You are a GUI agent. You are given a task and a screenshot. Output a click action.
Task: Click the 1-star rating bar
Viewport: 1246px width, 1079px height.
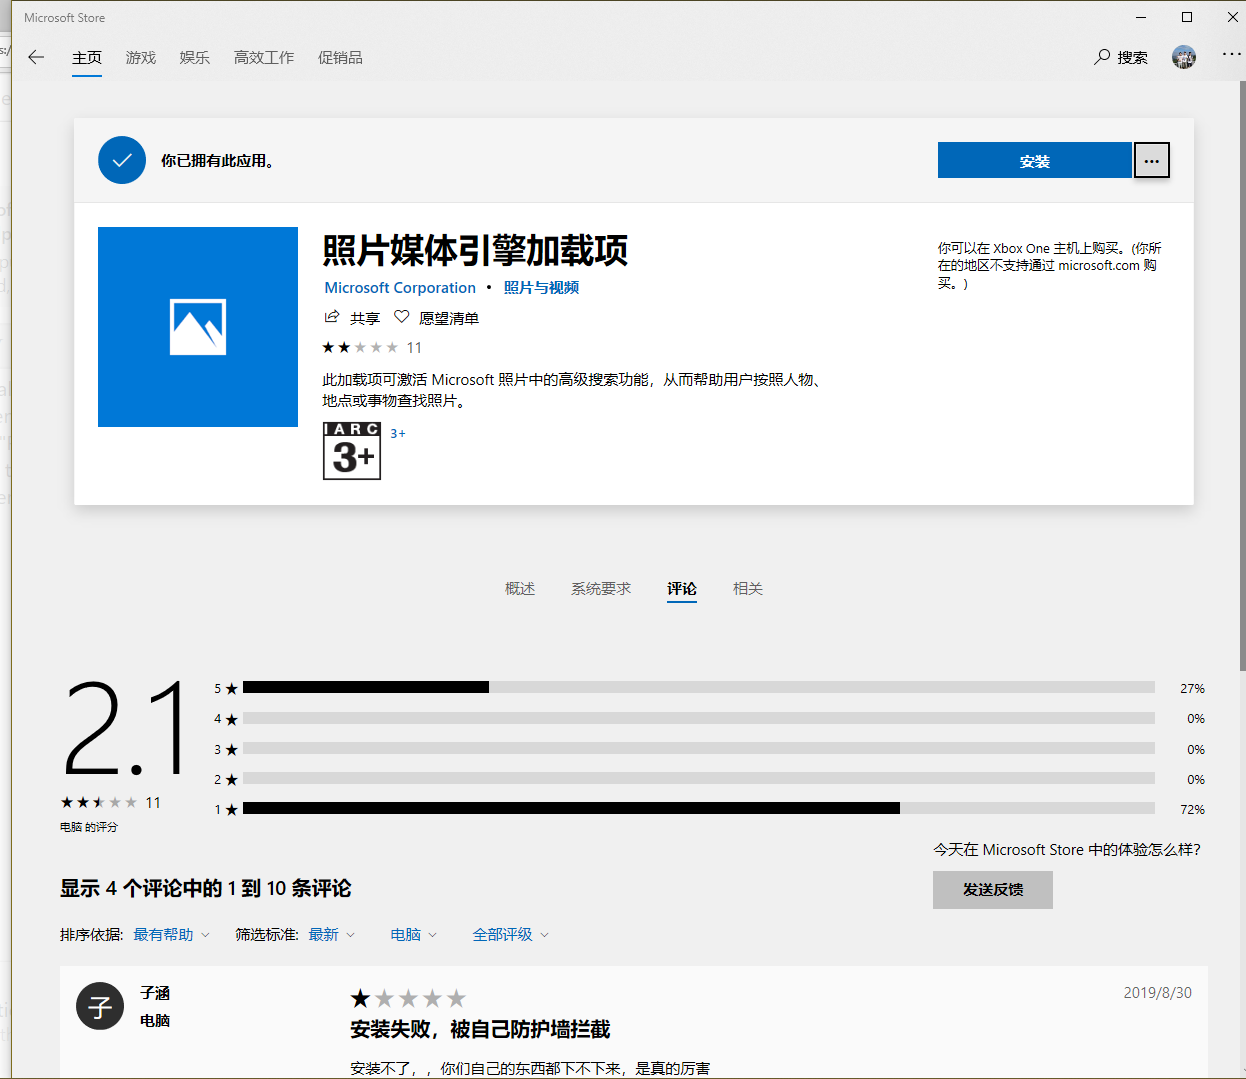(699, 809)
